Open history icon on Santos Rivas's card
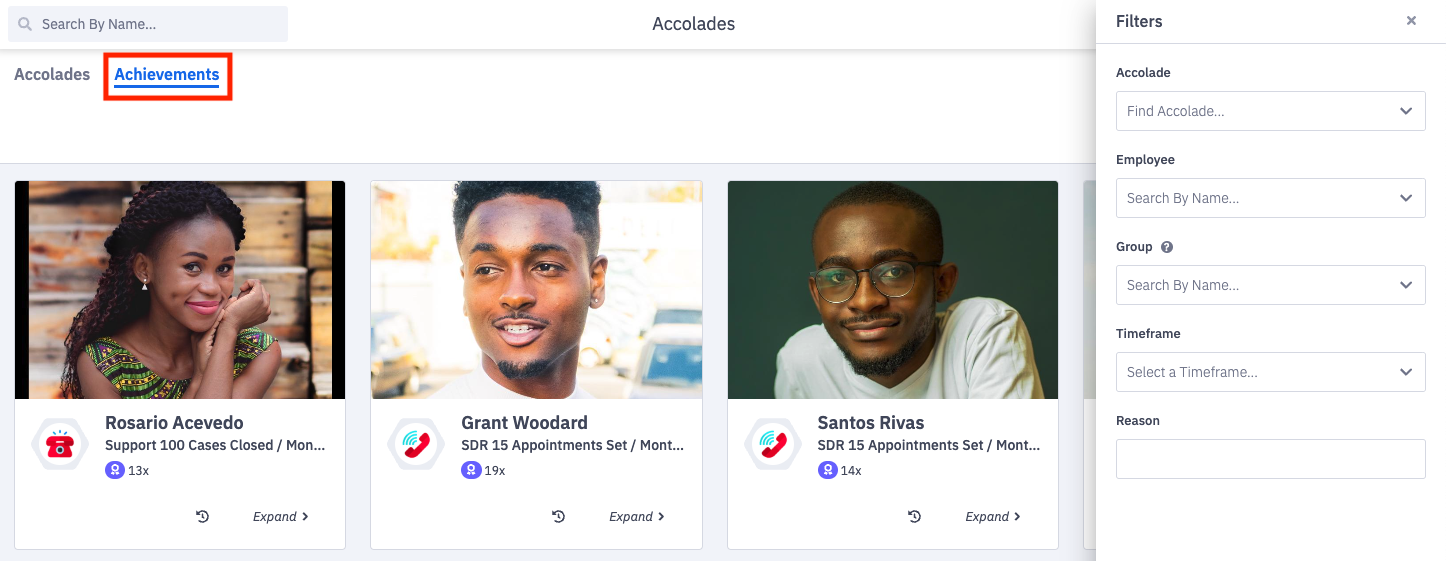Viewport: 1446px width, 561px height. (x=914, y=517)
